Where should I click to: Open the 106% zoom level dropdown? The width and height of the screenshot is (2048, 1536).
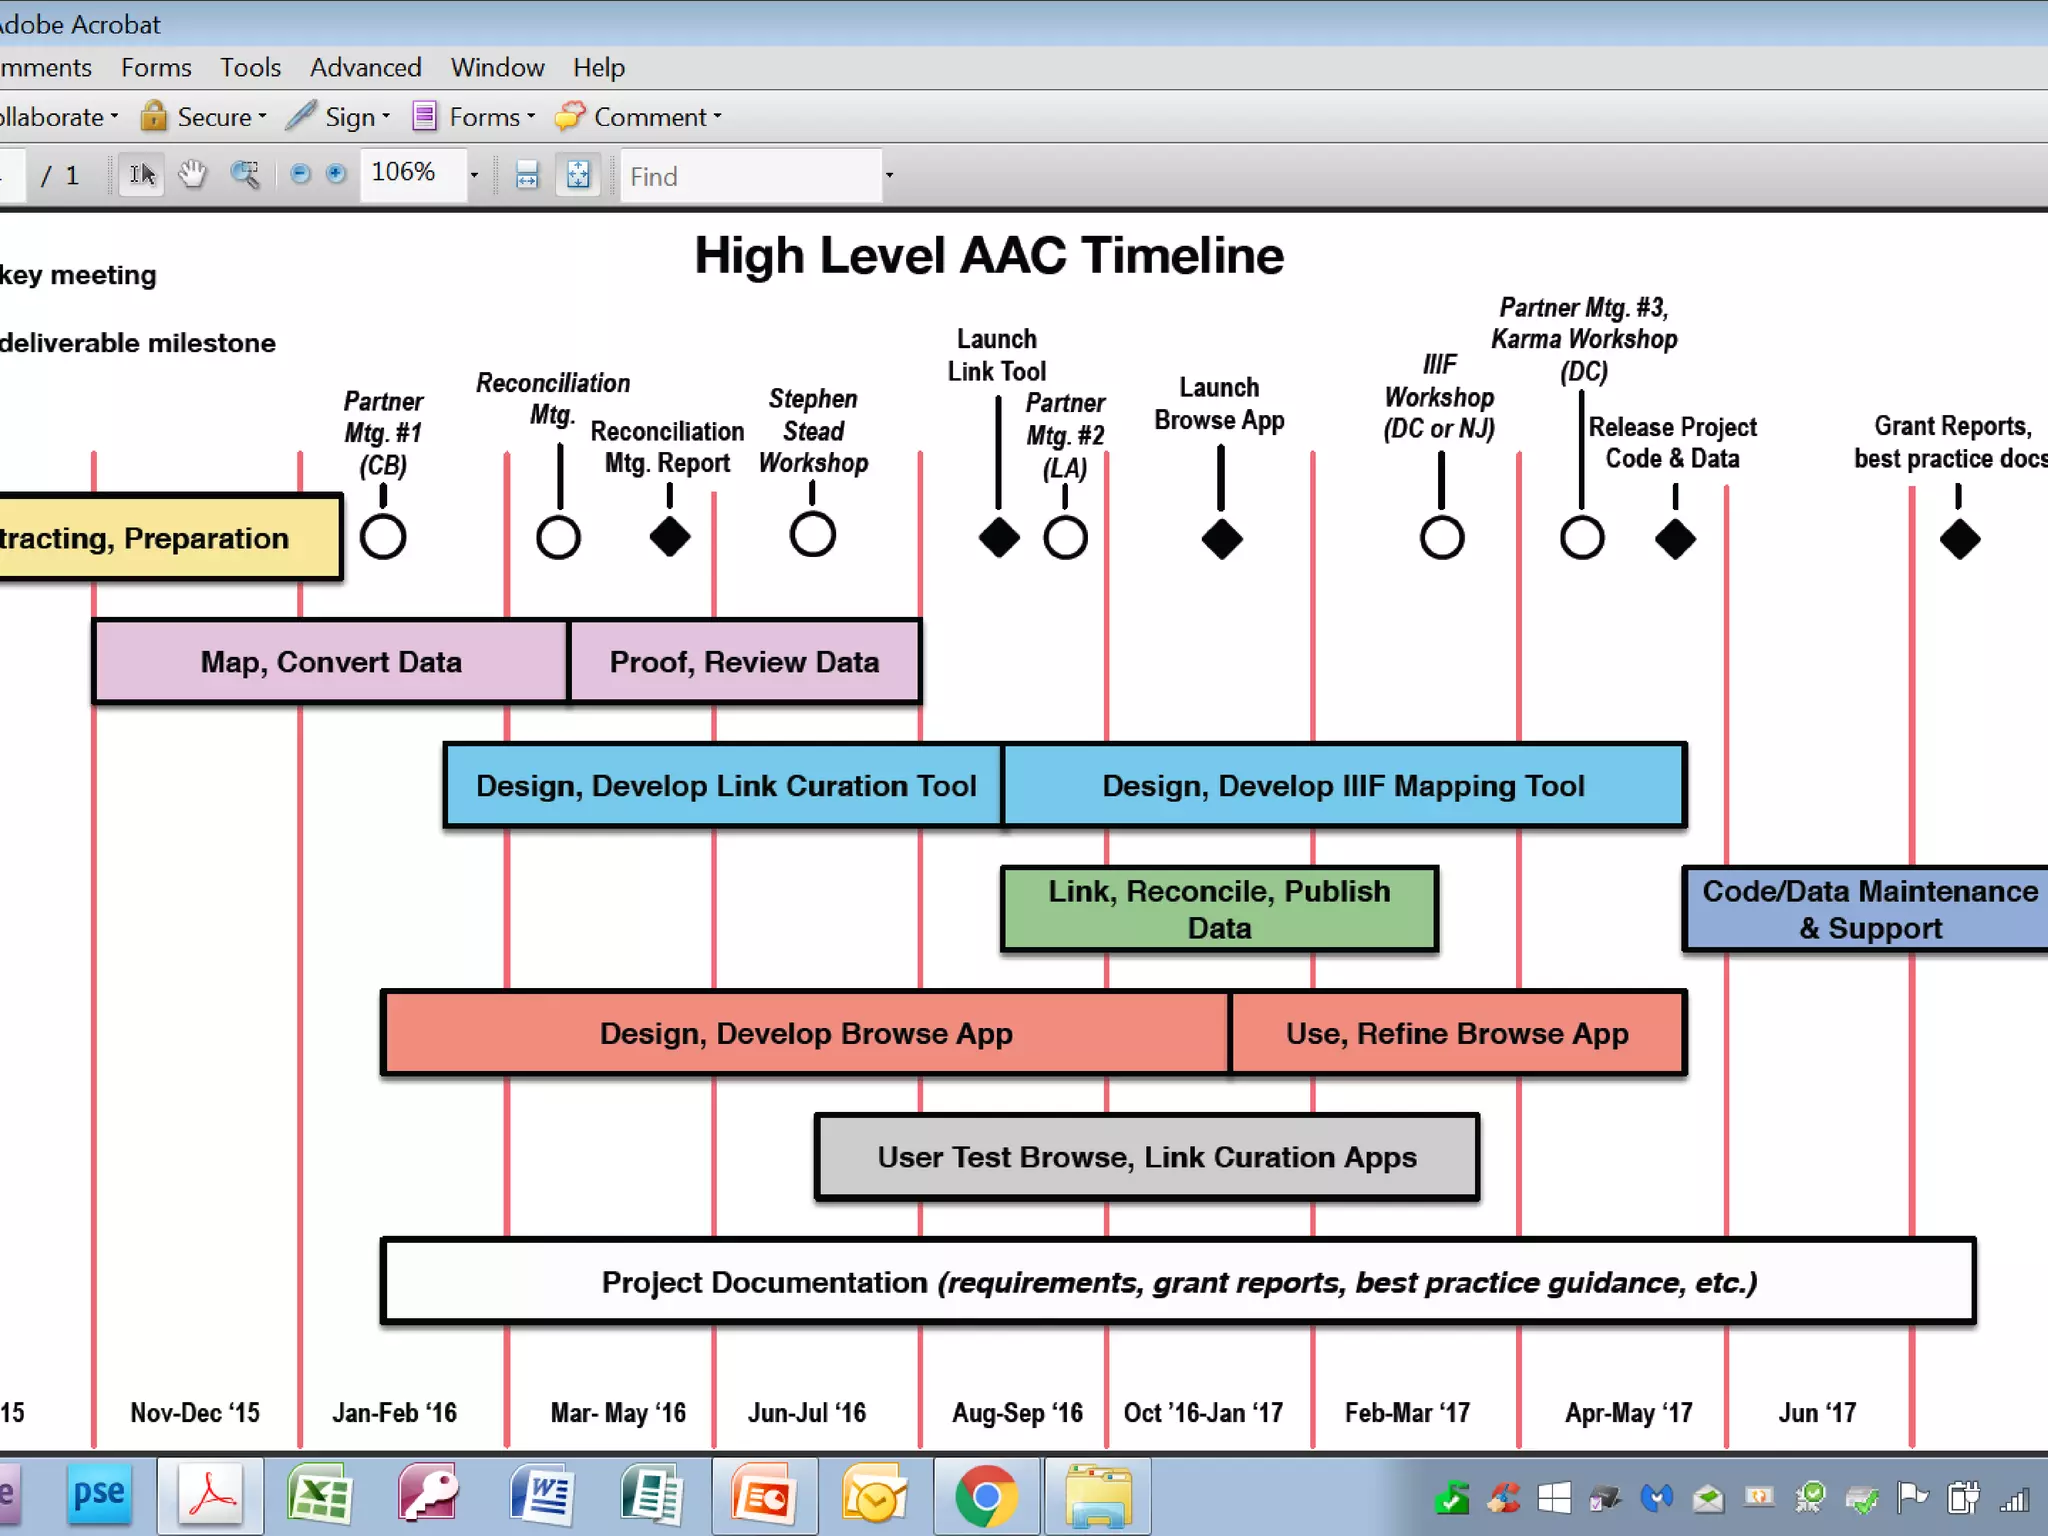click(474, 176)
